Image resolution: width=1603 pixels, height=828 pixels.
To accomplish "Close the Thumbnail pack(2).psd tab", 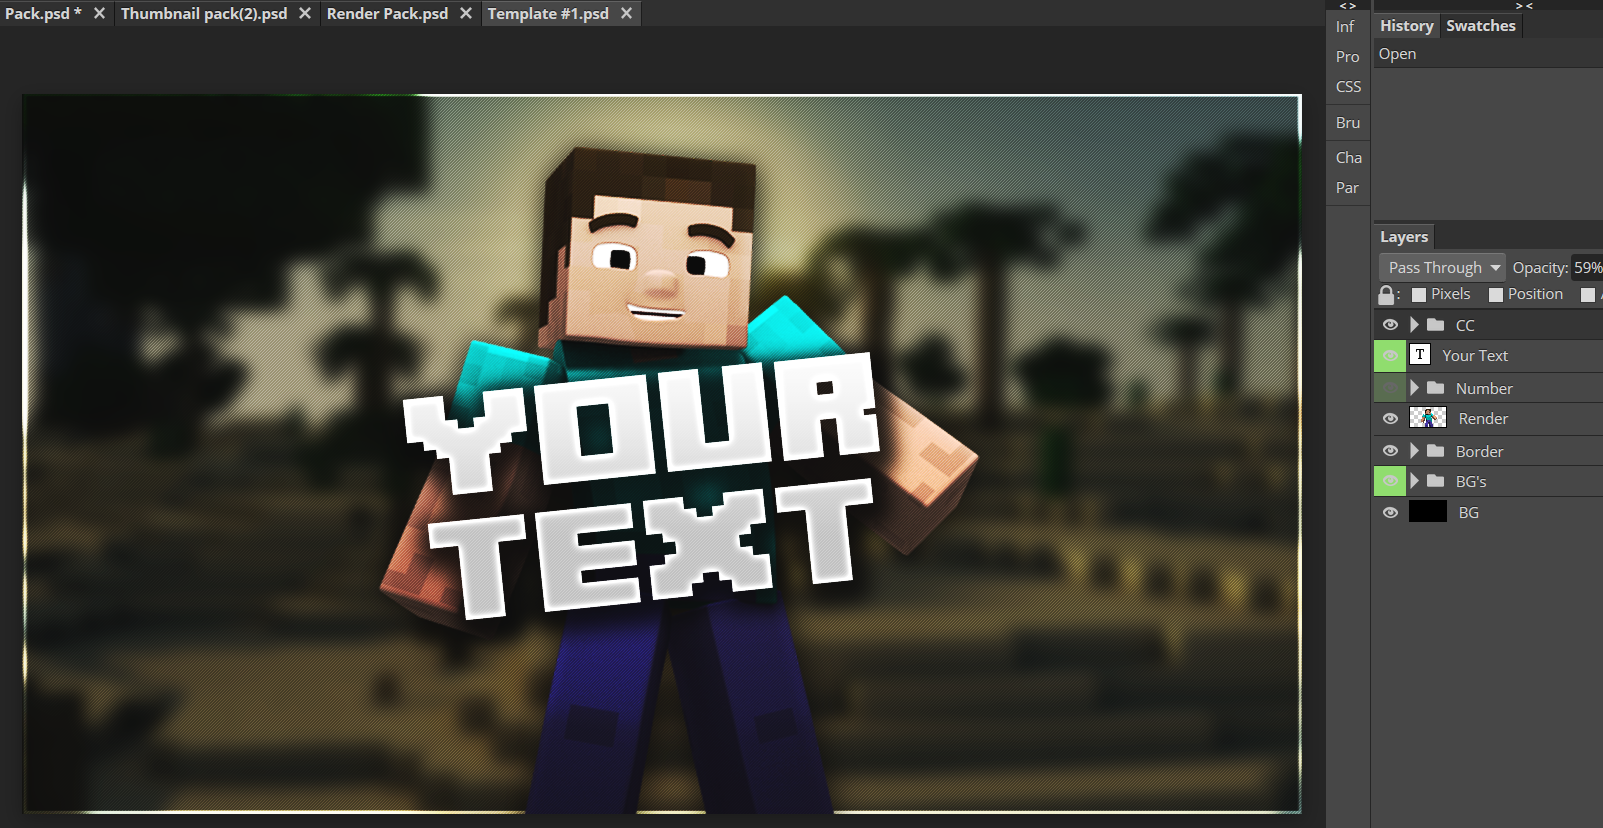I will 305,14.
